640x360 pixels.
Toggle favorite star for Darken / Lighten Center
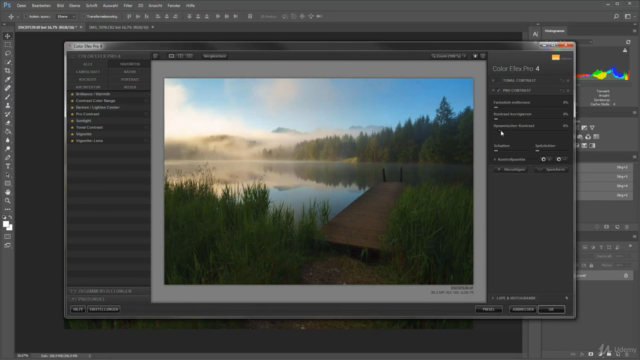[72, 107]
